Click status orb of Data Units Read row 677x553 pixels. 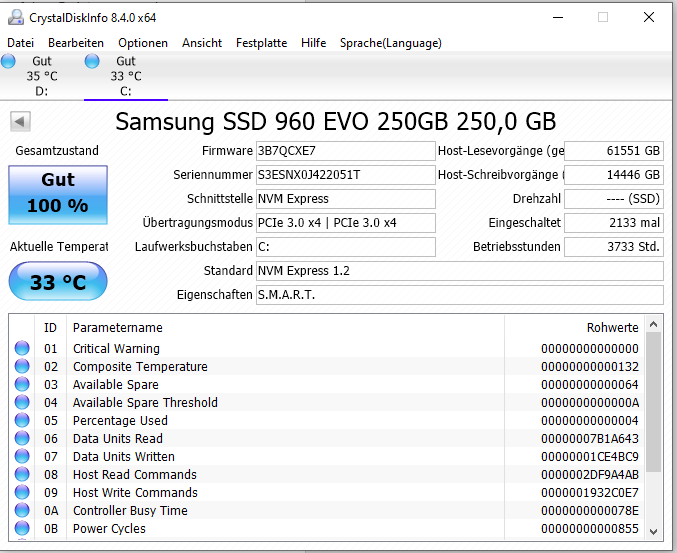coord(22,438)
